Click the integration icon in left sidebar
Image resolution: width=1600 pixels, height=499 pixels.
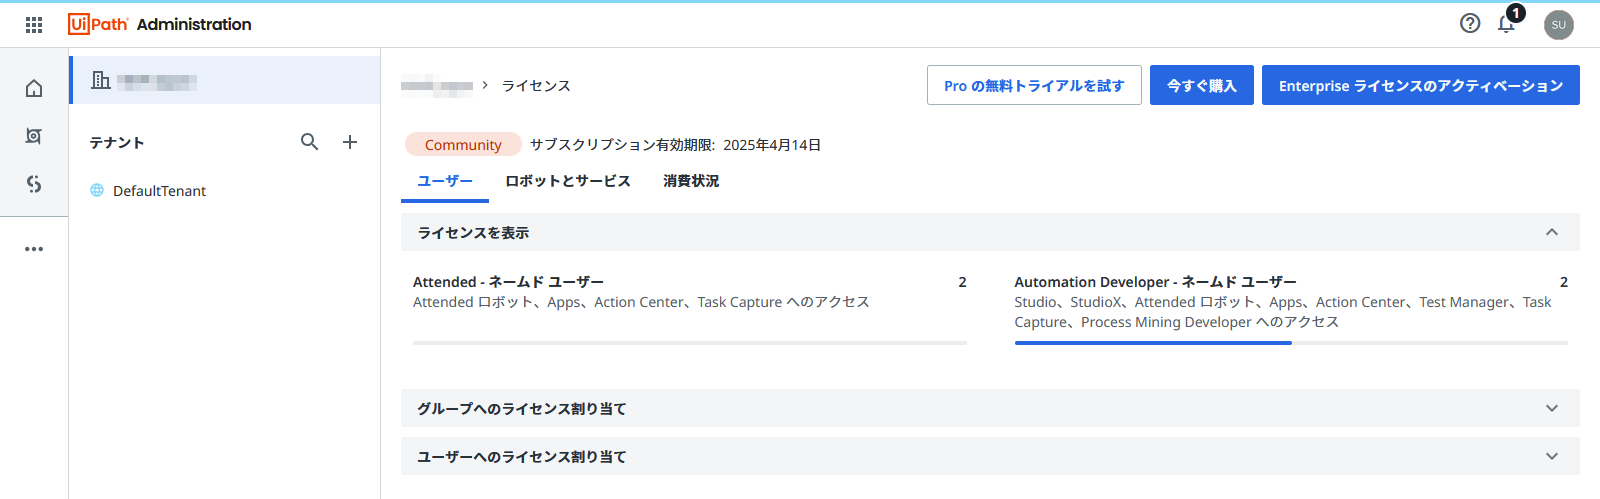click(34, 184)
